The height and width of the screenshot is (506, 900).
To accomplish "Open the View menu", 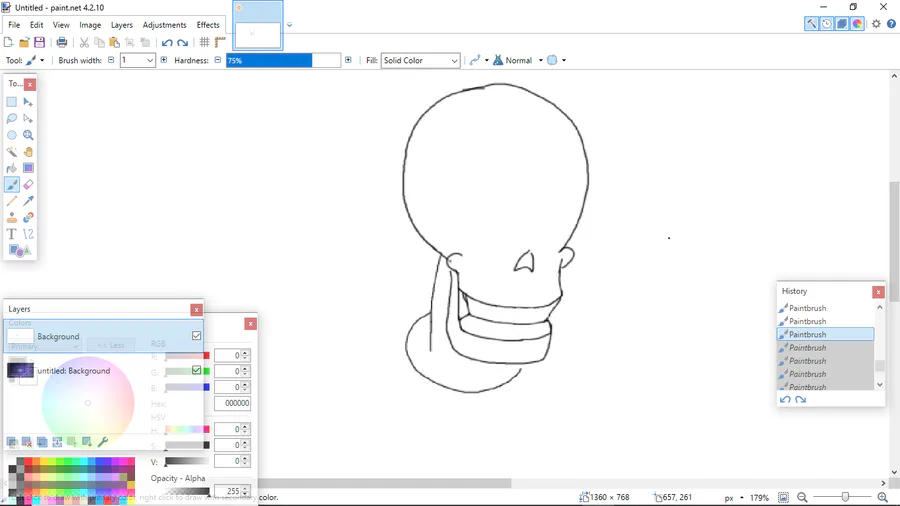I will (61, 25).
